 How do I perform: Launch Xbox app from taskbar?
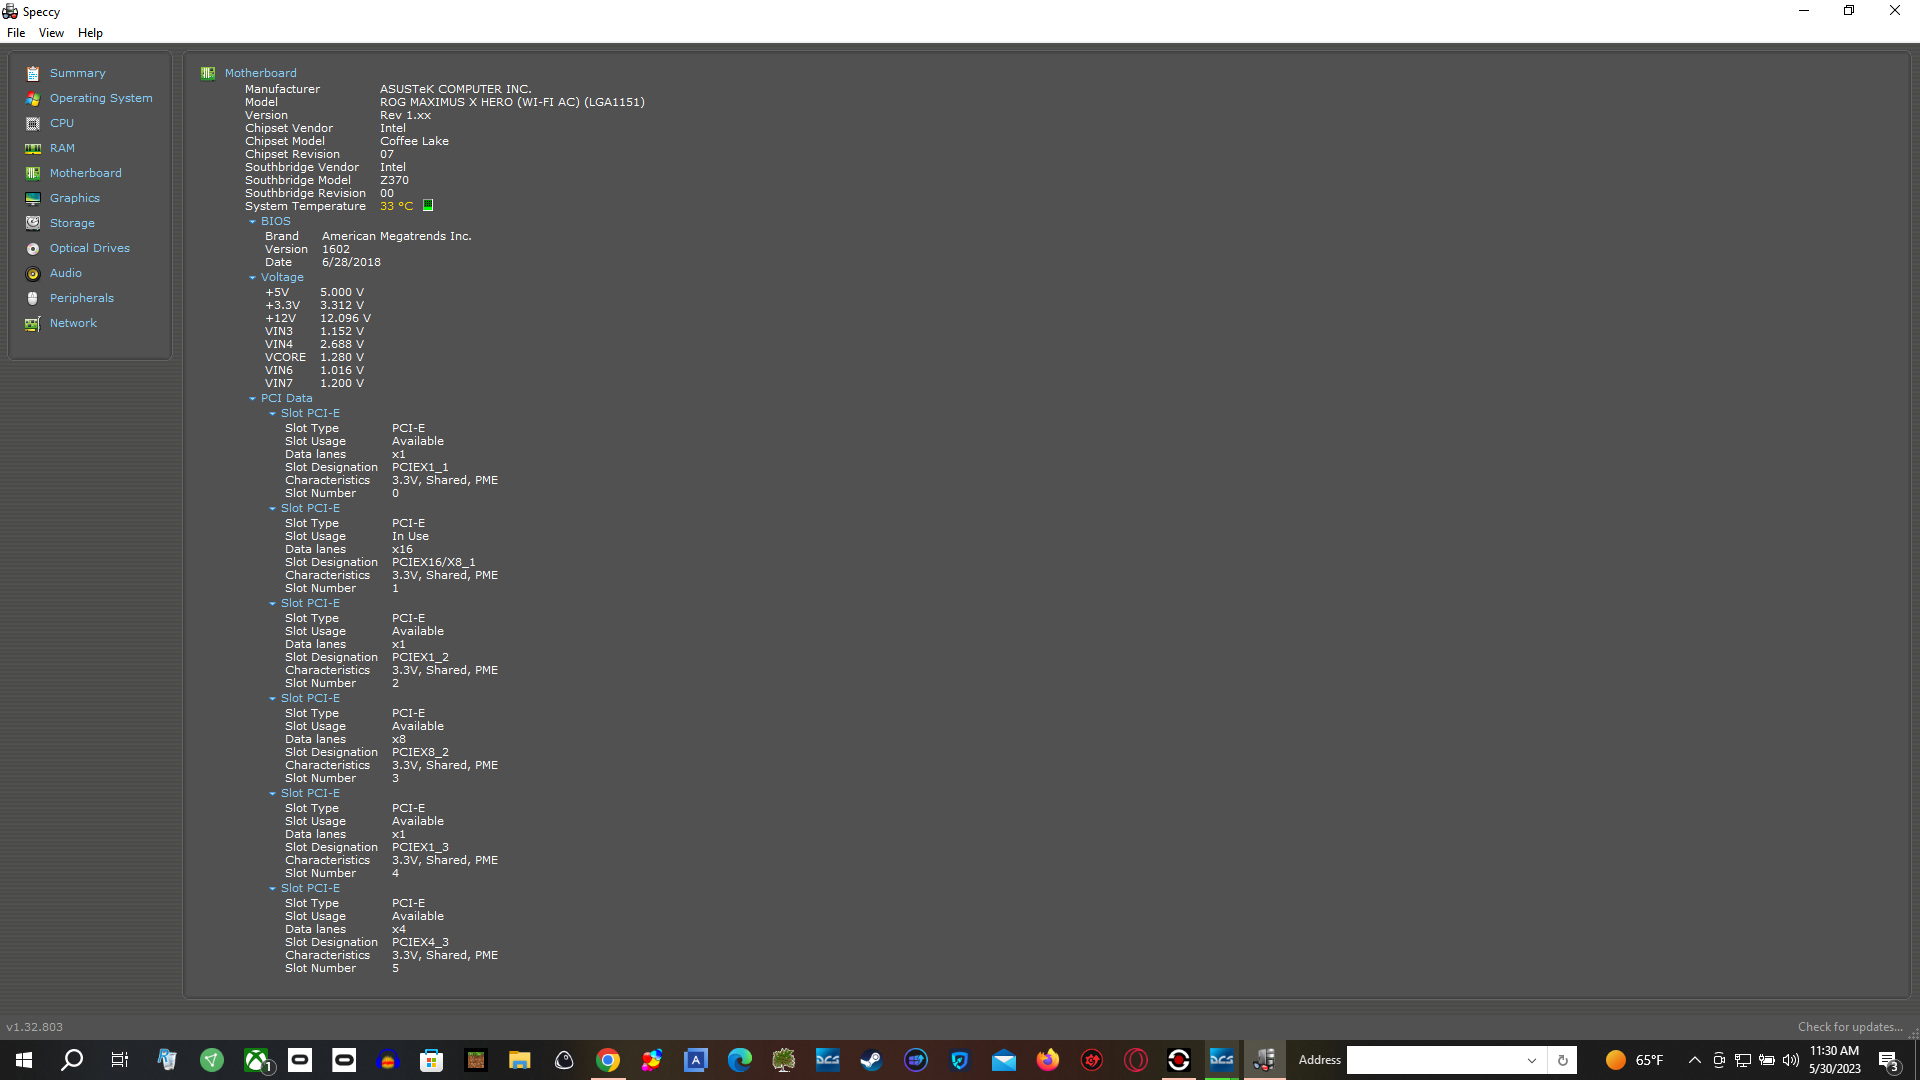[x=257, y=1060]
